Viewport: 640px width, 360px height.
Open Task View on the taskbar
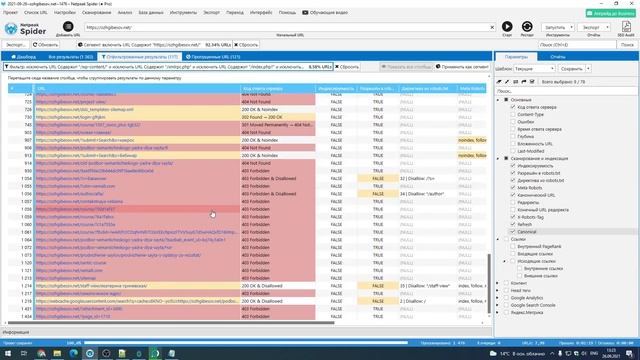coord(24,353)
